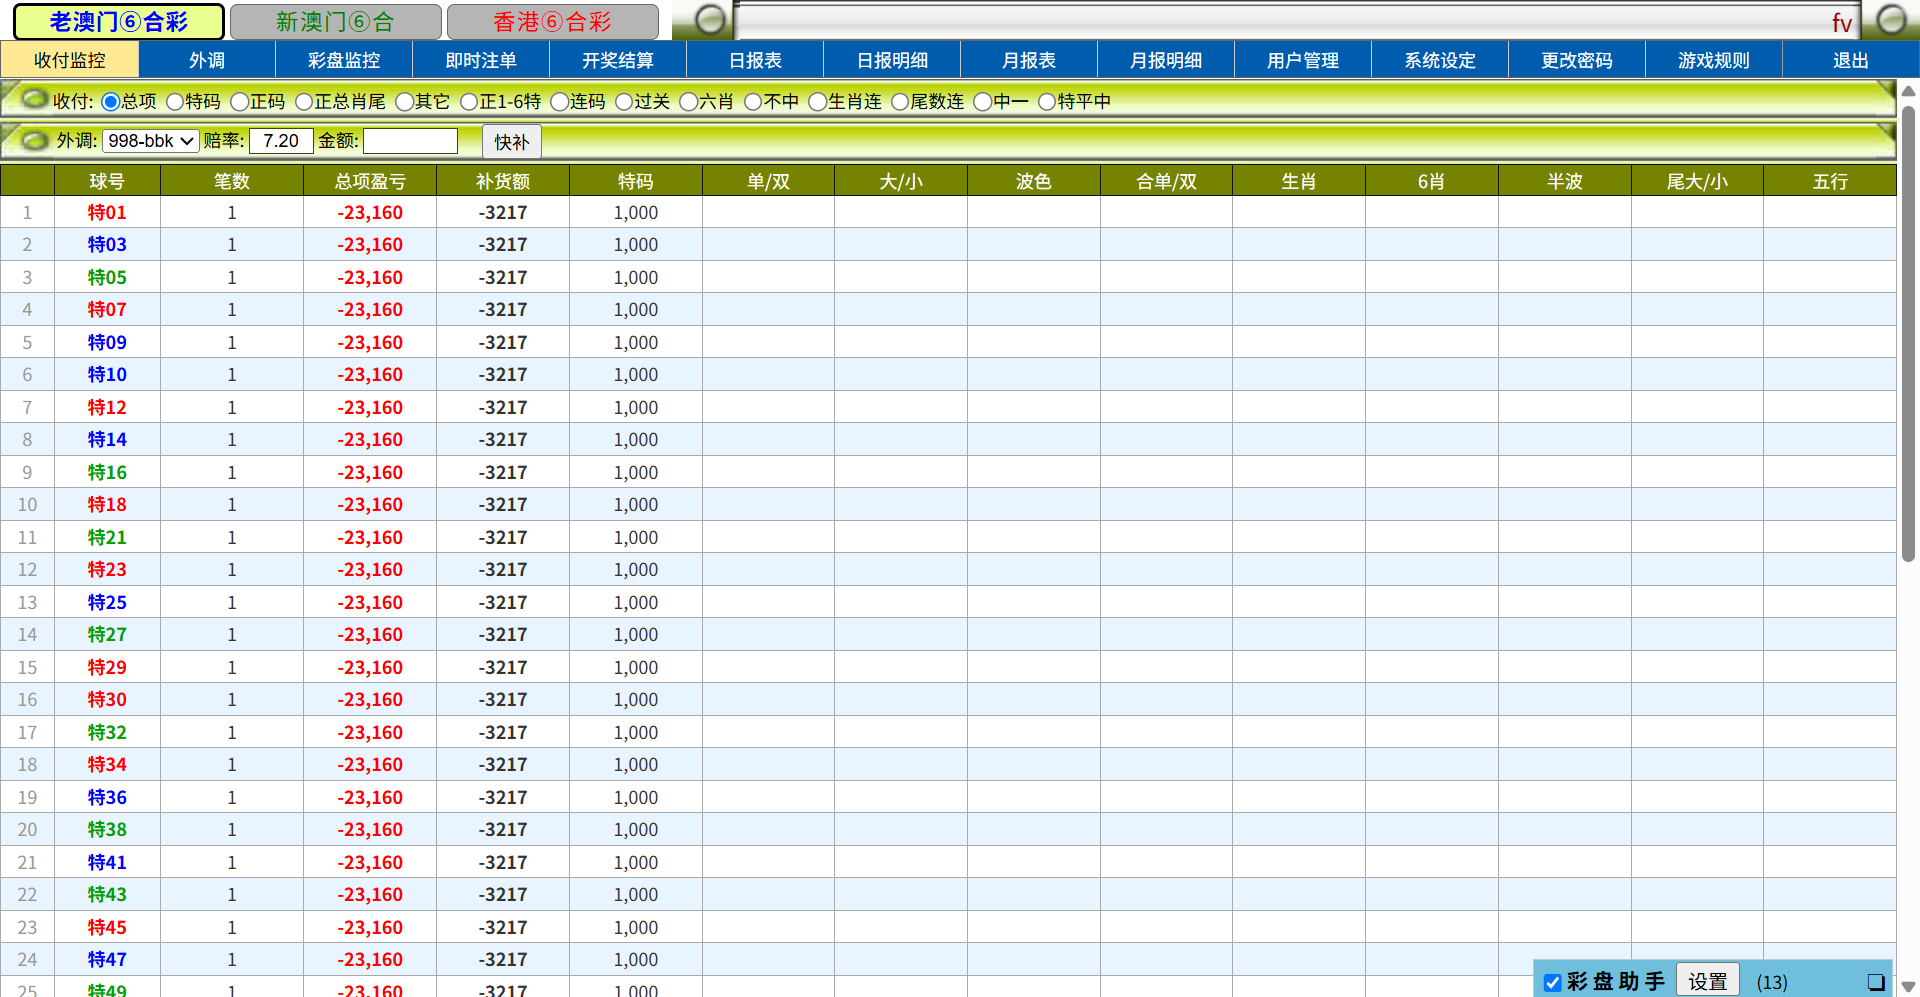Screen dimensions: 1920x997
Task: Click the scrollbar up arrow
Action: click(x=1908, y=91)
